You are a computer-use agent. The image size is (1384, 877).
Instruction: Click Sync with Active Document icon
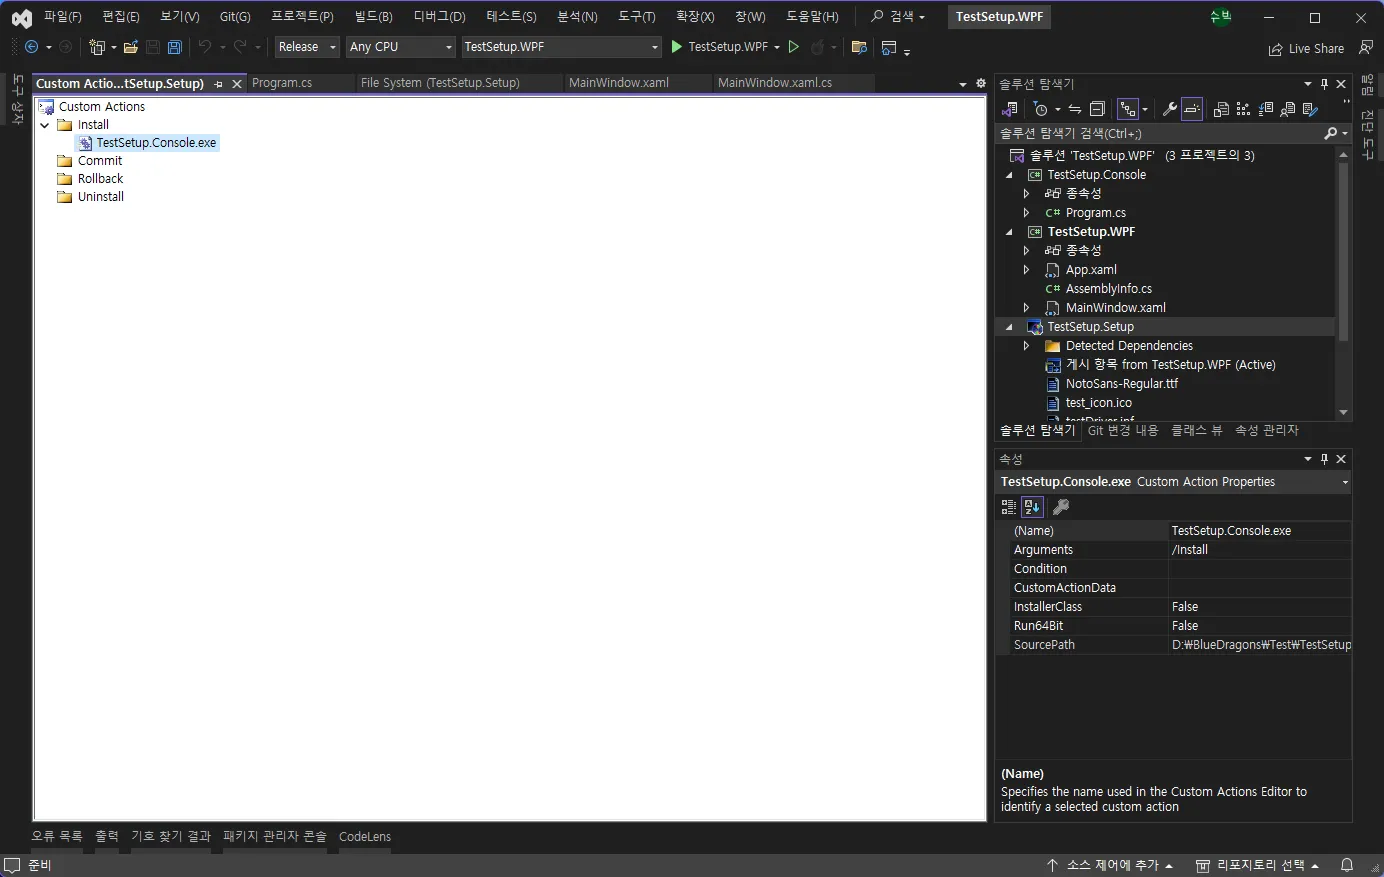(x=1075, y=109)
